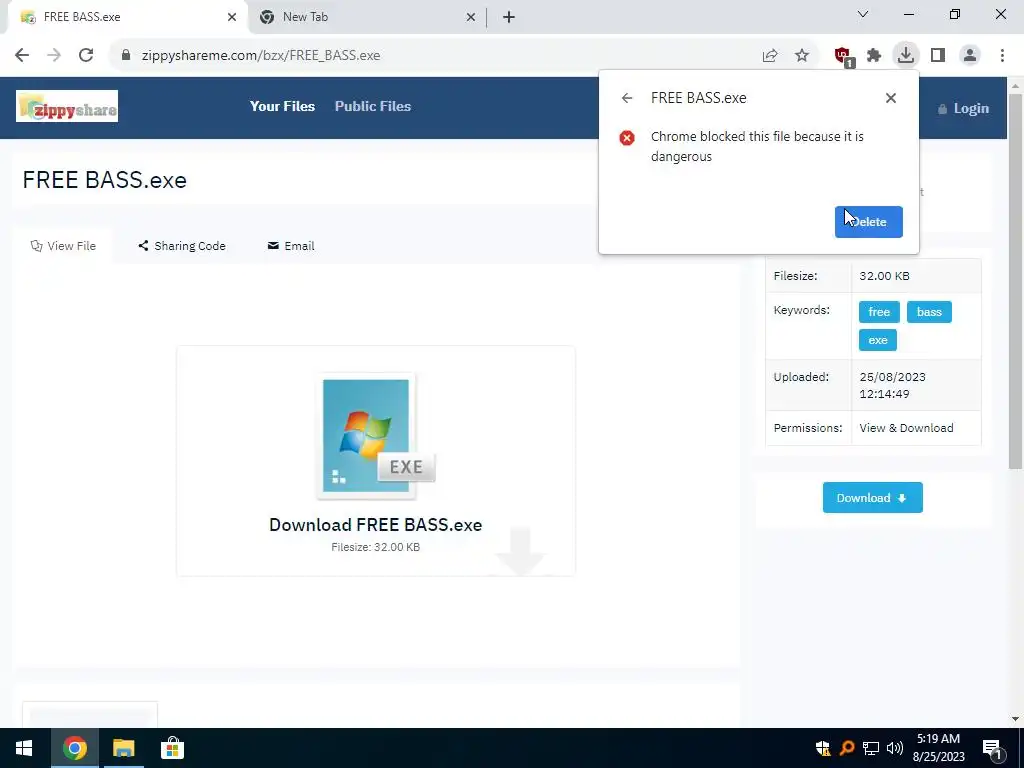Click the 32.00 KB filesize value
Viewport: 1024px width, 768px height.
tap(884, 276)
